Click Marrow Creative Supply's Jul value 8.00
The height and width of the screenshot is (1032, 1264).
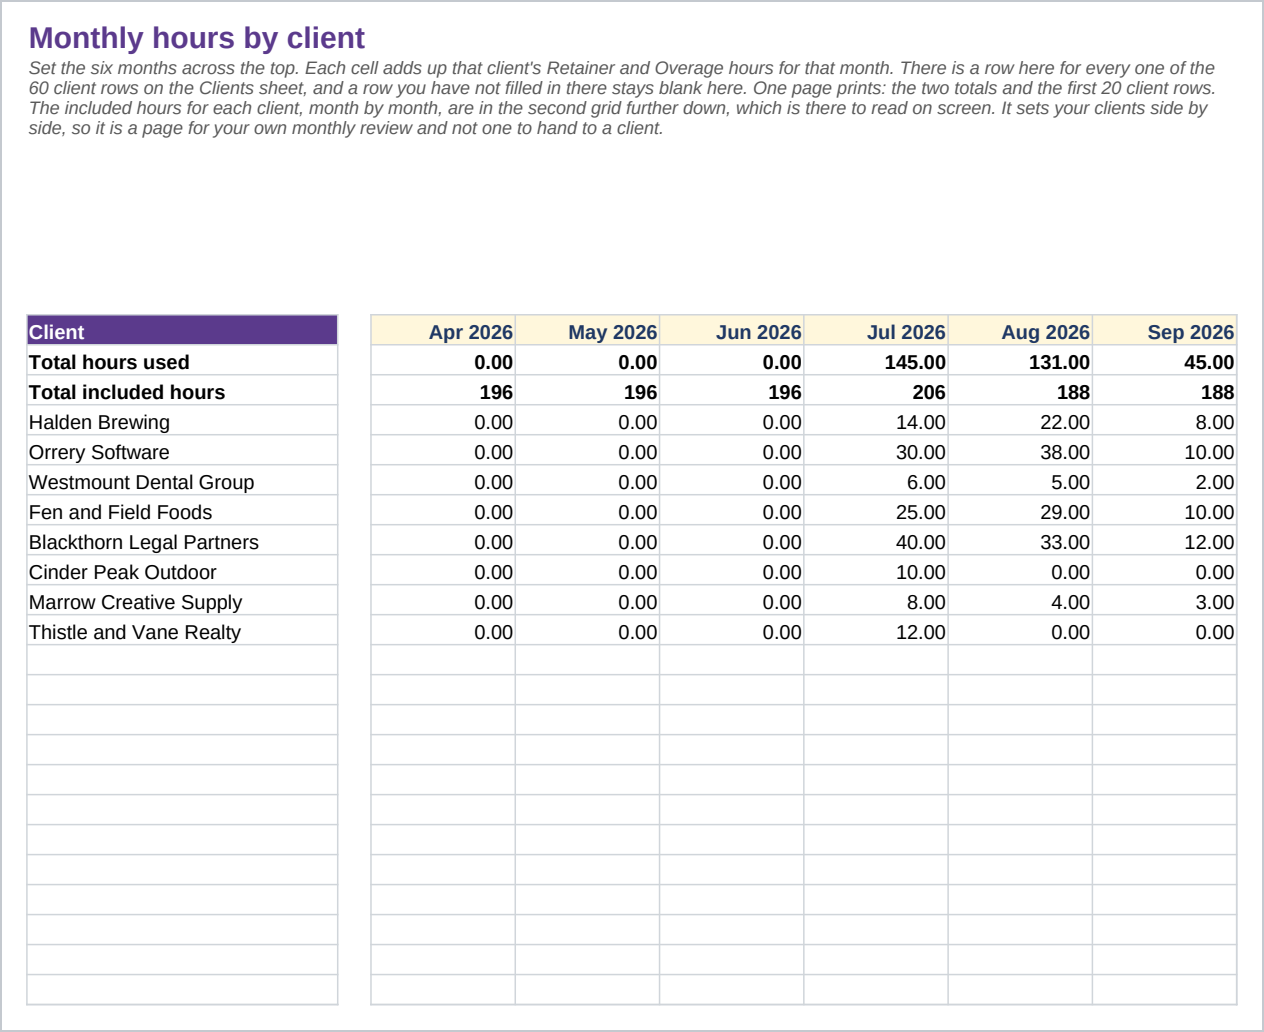[876, 601]
